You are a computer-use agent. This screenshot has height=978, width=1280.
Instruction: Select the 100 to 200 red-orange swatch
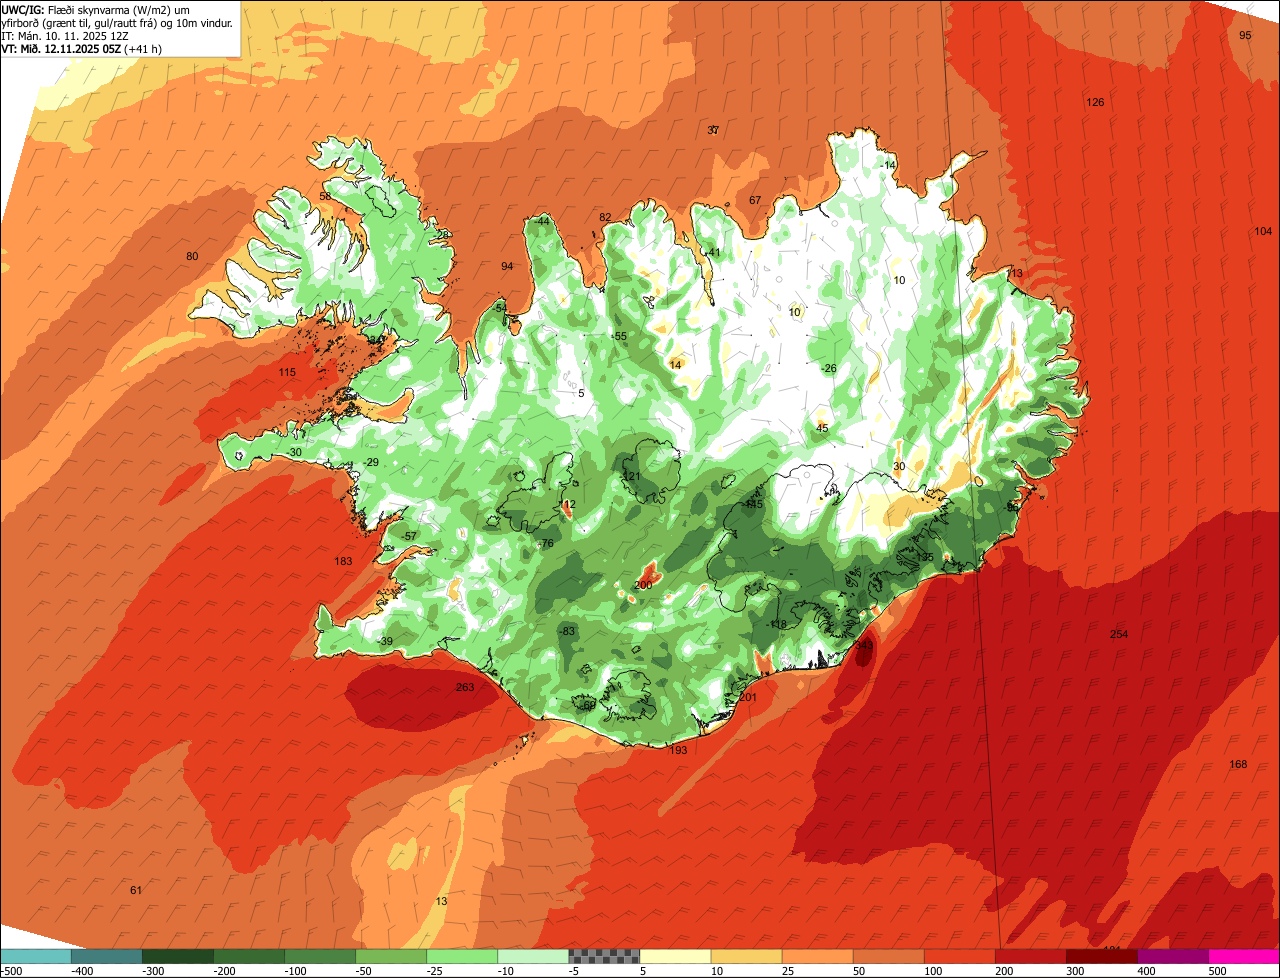pyautogui.click(x=959, y=956)
